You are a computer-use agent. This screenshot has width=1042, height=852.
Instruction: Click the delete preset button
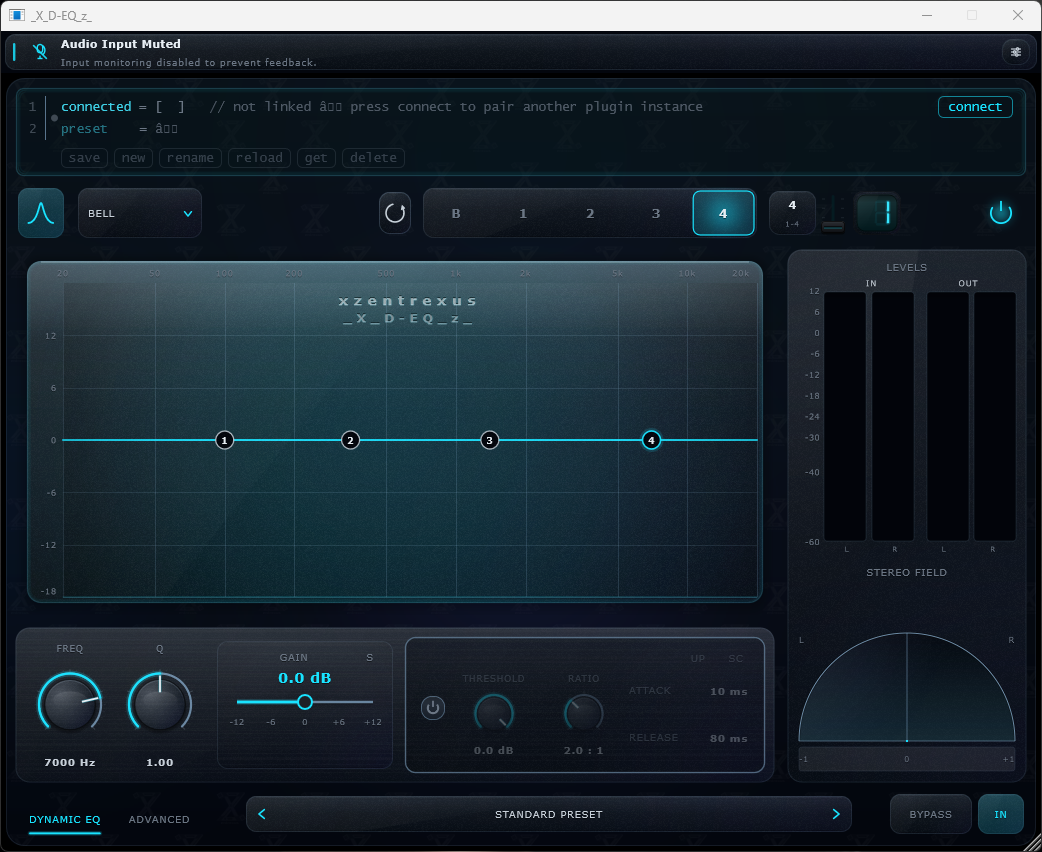[x=373, y=158]
